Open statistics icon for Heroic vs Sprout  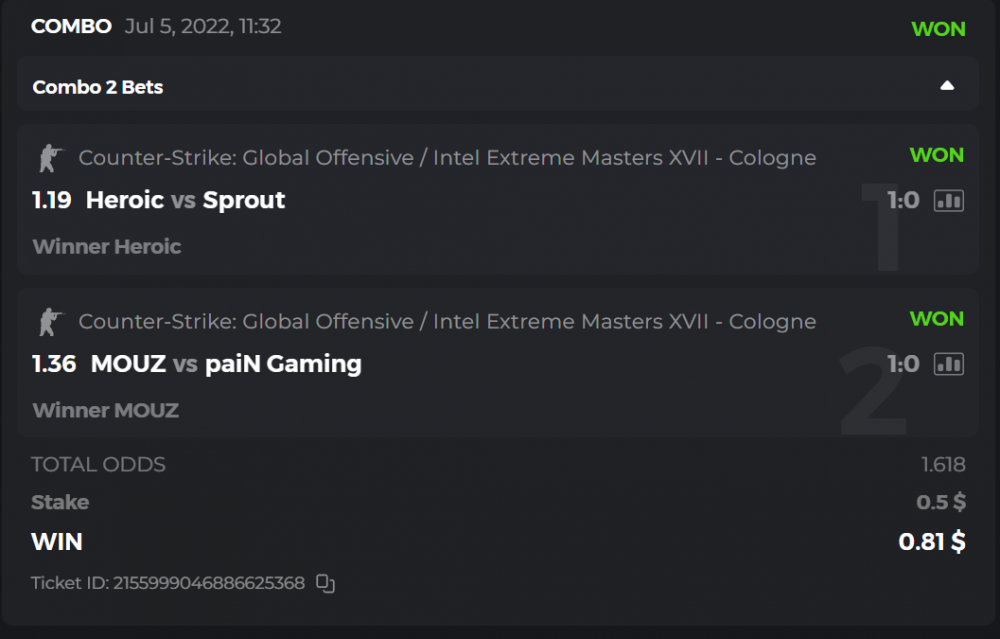point(948,201)
